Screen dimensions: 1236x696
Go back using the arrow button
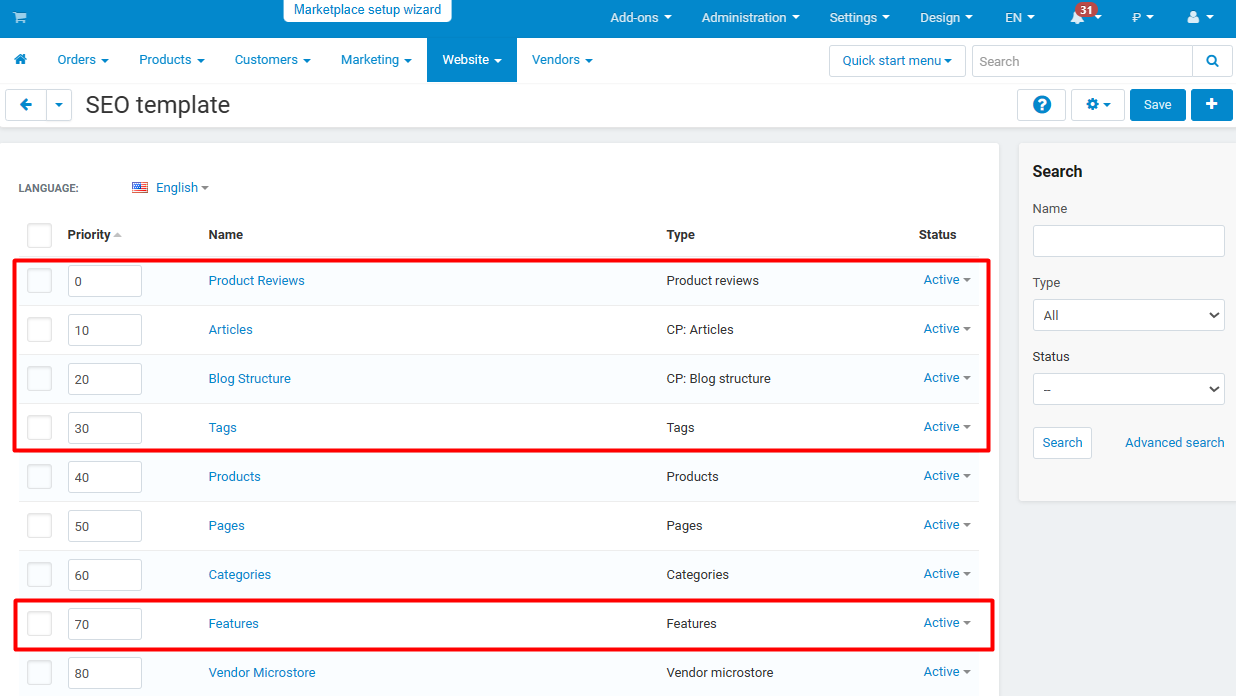coord(26,105)
